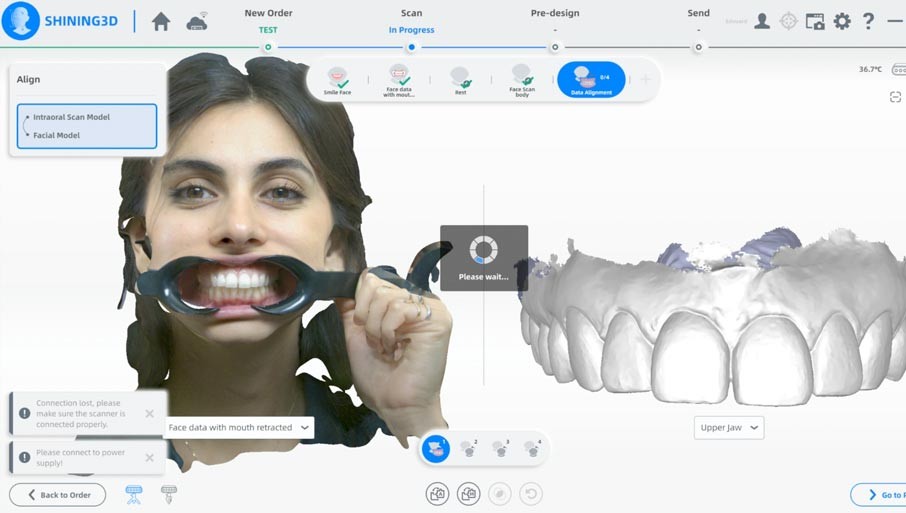This screenshot has height=513, width=906.
Task: Open the help question mark
Action: [868, 21]
